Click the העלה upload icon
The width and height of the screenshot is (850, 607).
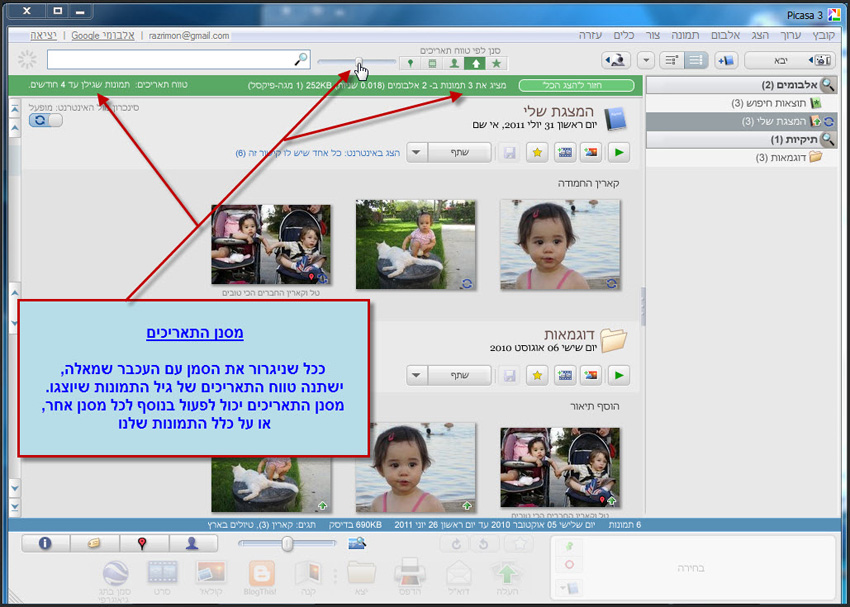click(505, 577)
